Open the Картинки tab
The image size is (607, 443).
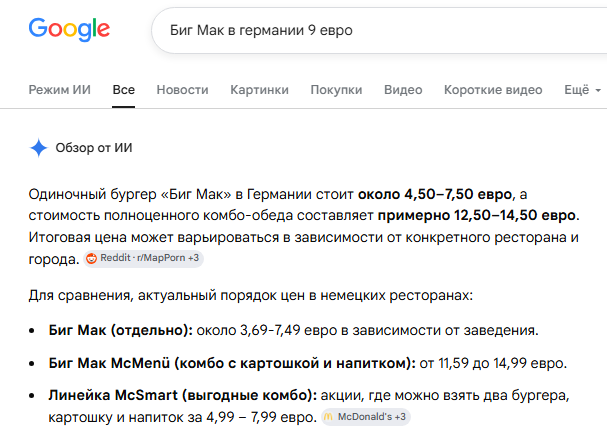(259, 90)
